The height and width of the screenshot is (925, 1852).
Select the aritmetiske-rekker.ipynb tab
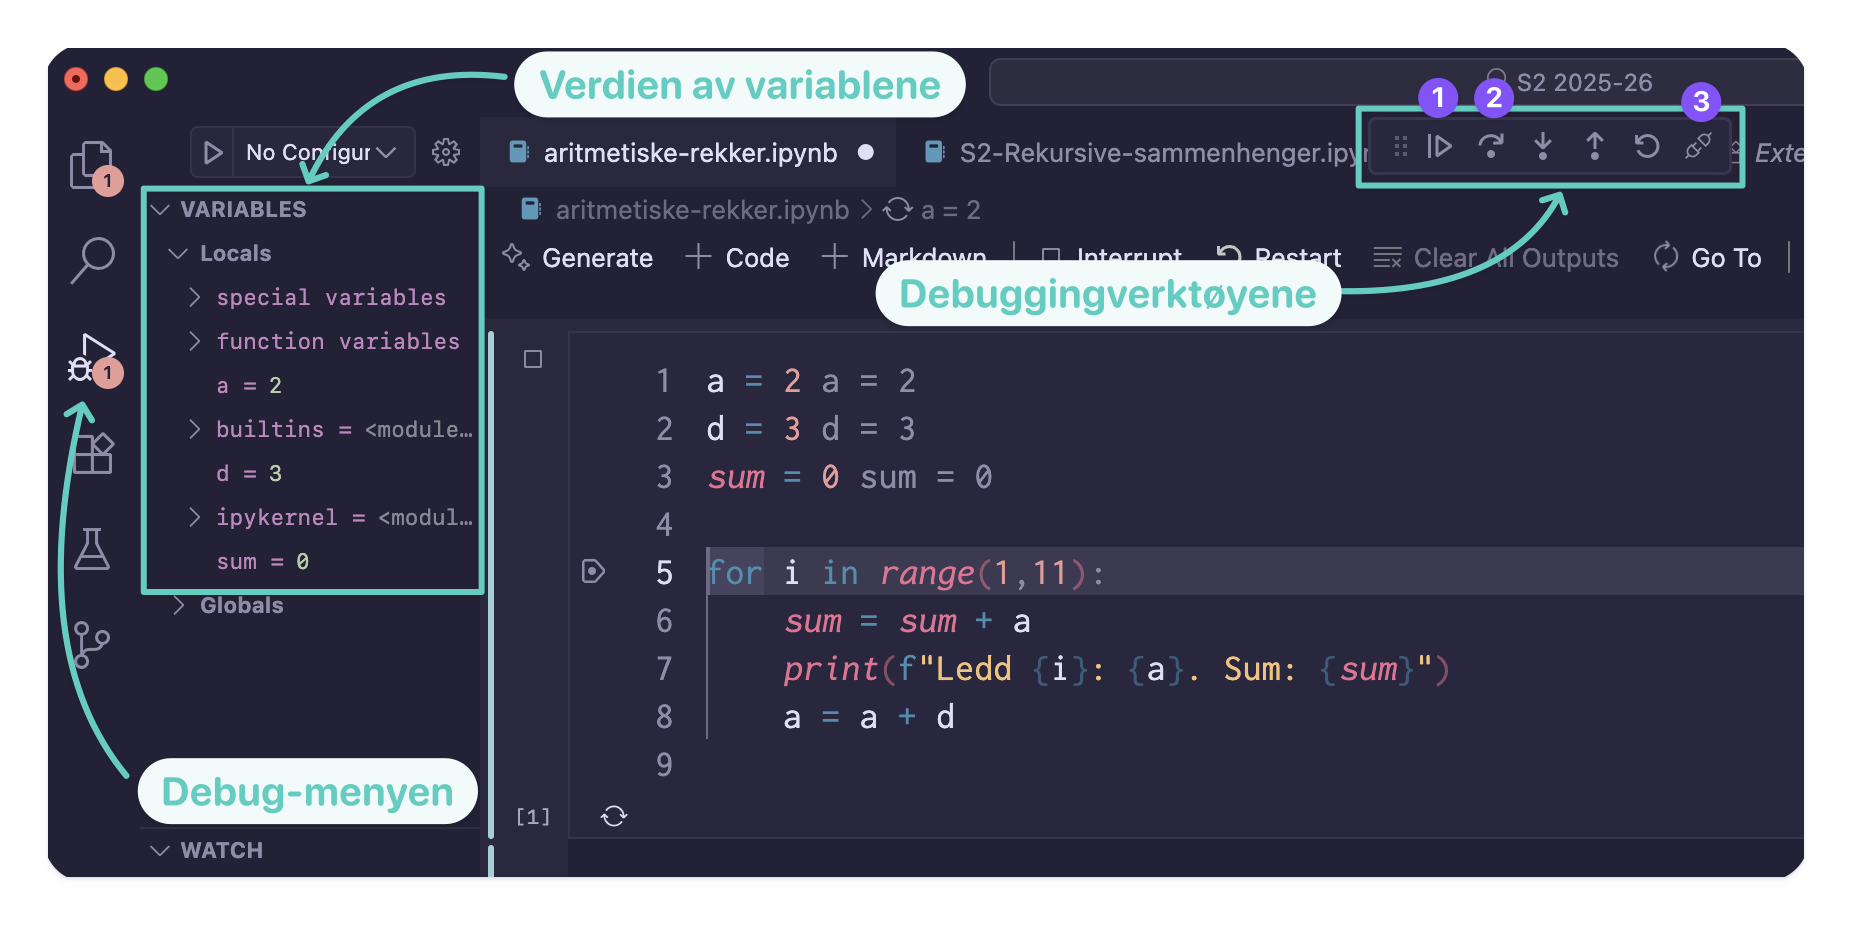690,152
